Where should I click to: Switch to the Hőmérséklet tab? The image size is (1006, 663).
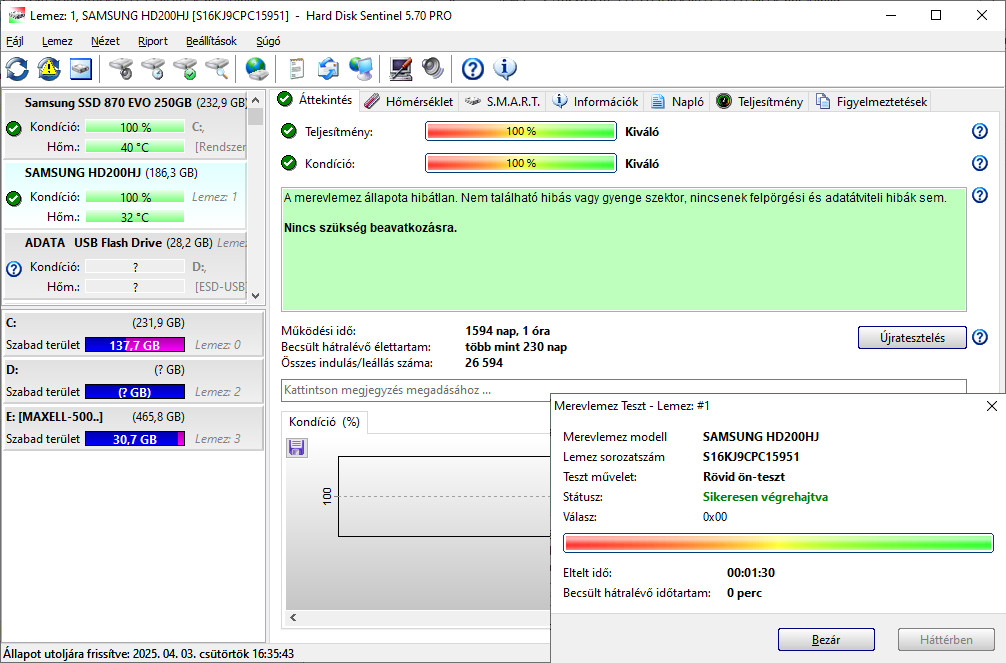[409, 101]
